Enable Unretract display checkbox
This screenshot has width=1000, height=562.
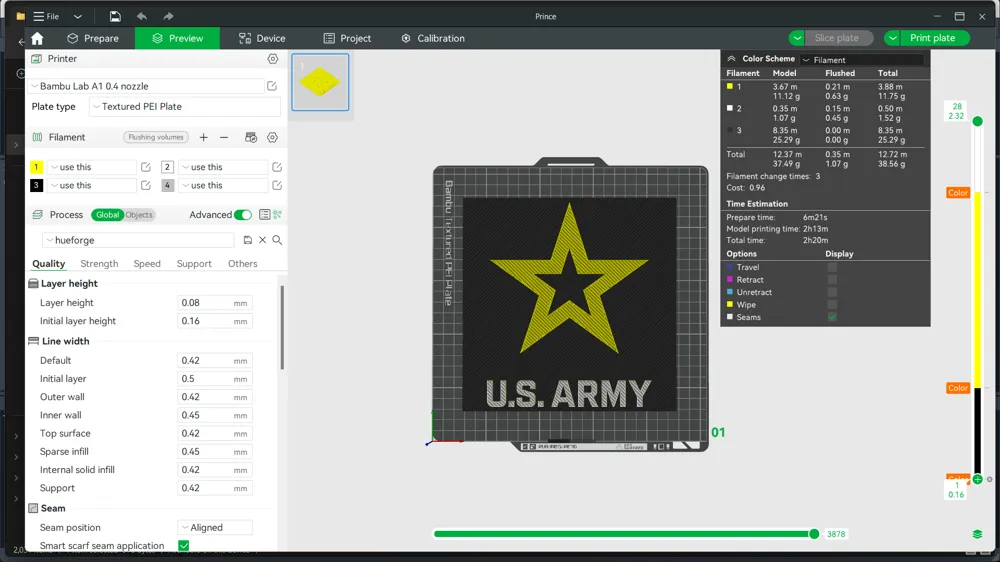pos(832,292)
